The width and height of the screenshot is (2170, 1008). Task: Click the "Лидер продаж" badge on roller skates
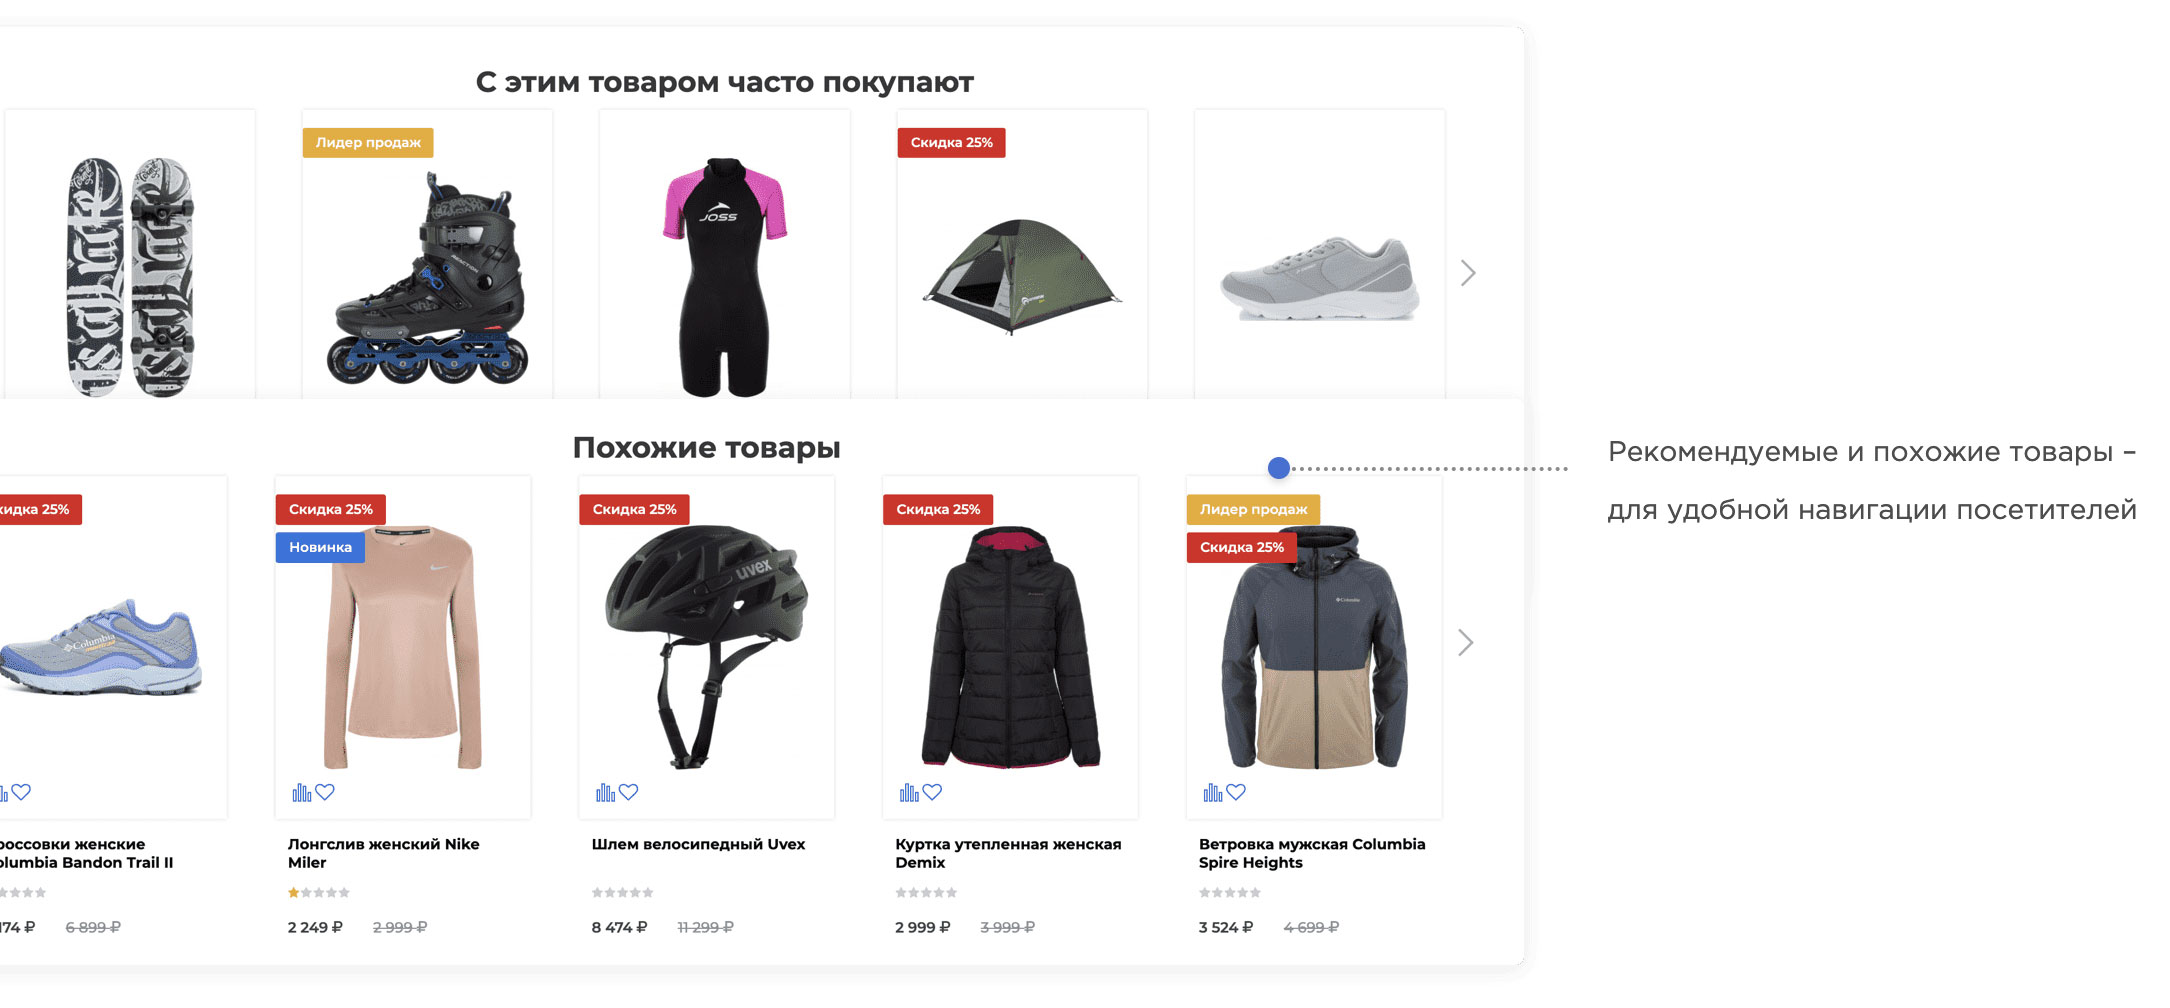point(368,142)
